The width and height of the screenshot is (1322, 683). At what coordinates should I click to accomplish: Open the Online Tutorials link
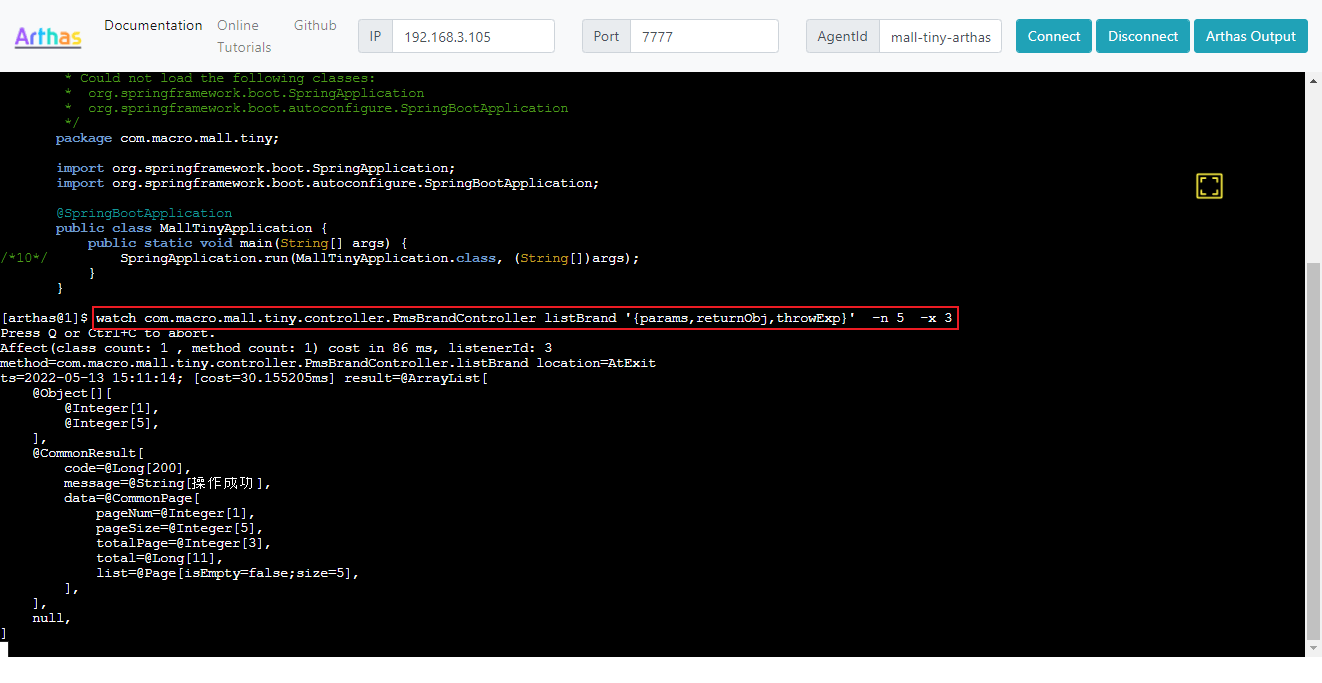tap(244, 36)
